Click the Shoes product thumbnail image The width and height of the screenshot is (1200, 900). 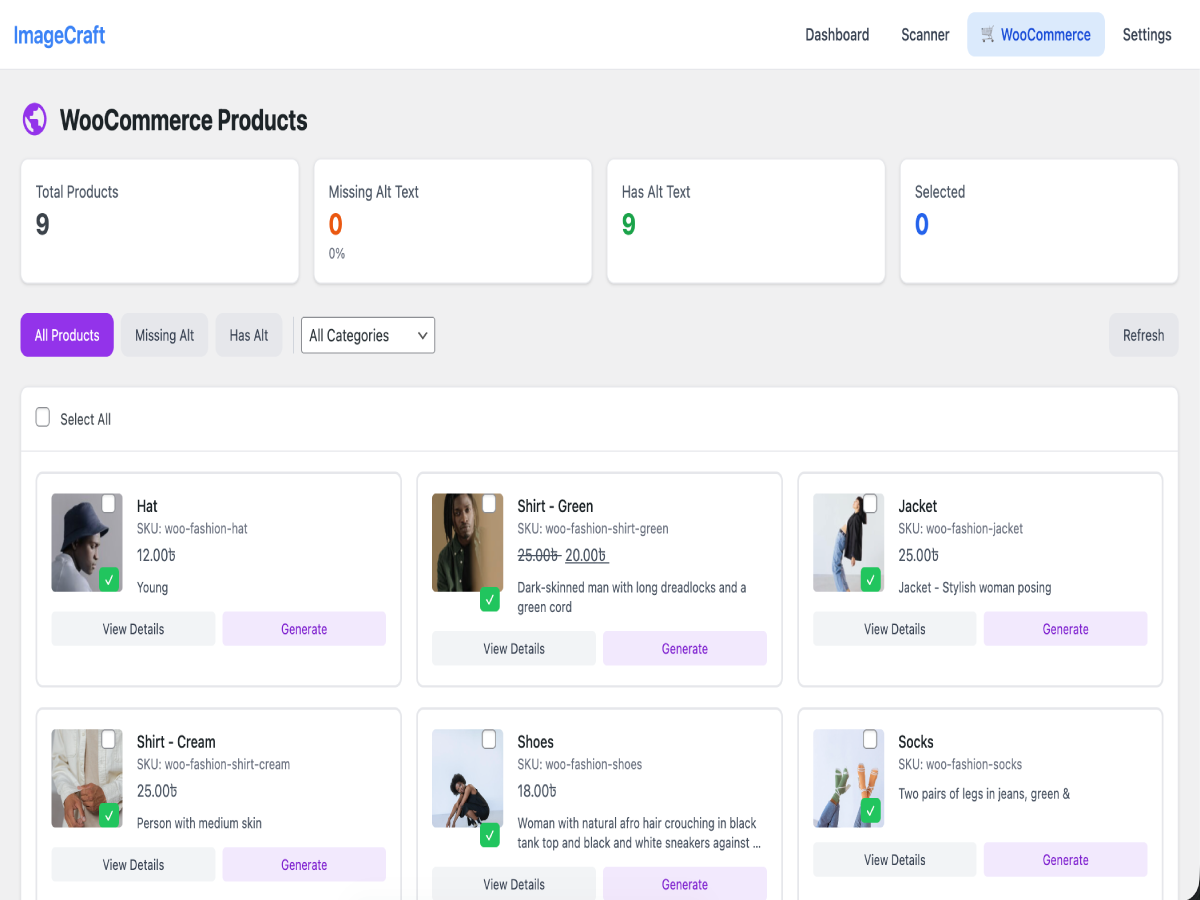click(x=466, y=778)
